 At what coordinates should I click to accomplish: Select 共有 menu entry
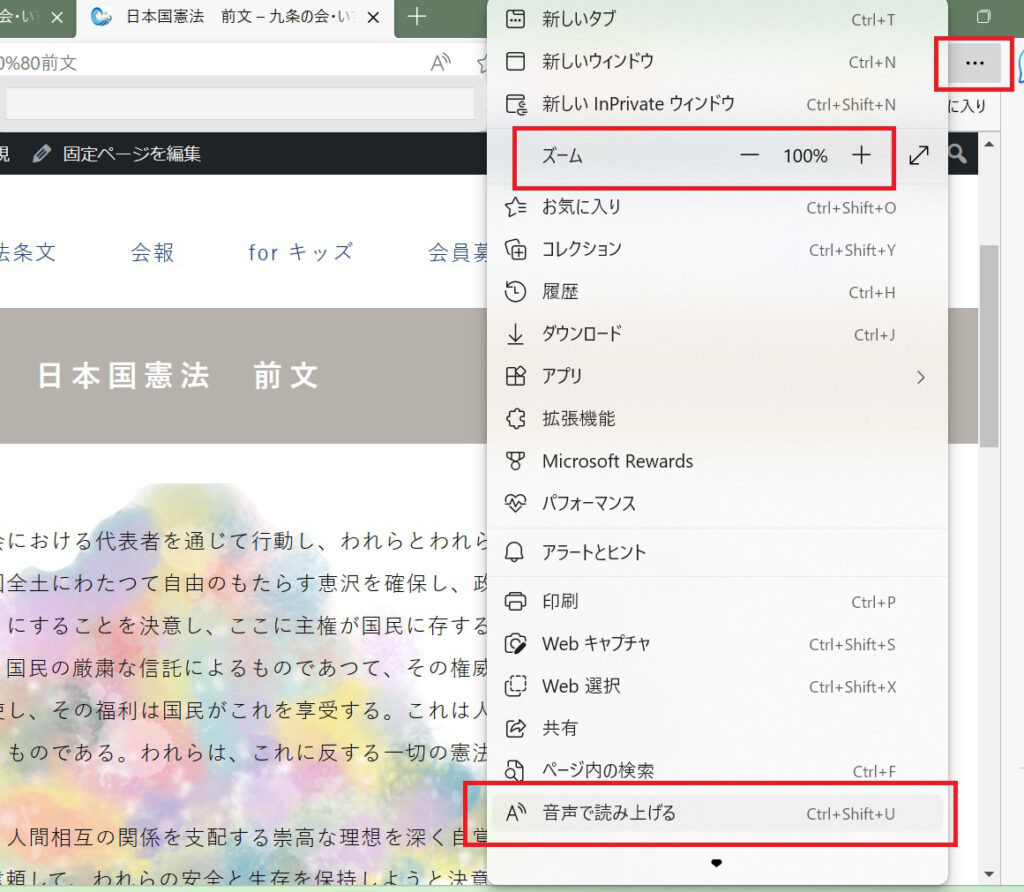(x=716, y=728)
